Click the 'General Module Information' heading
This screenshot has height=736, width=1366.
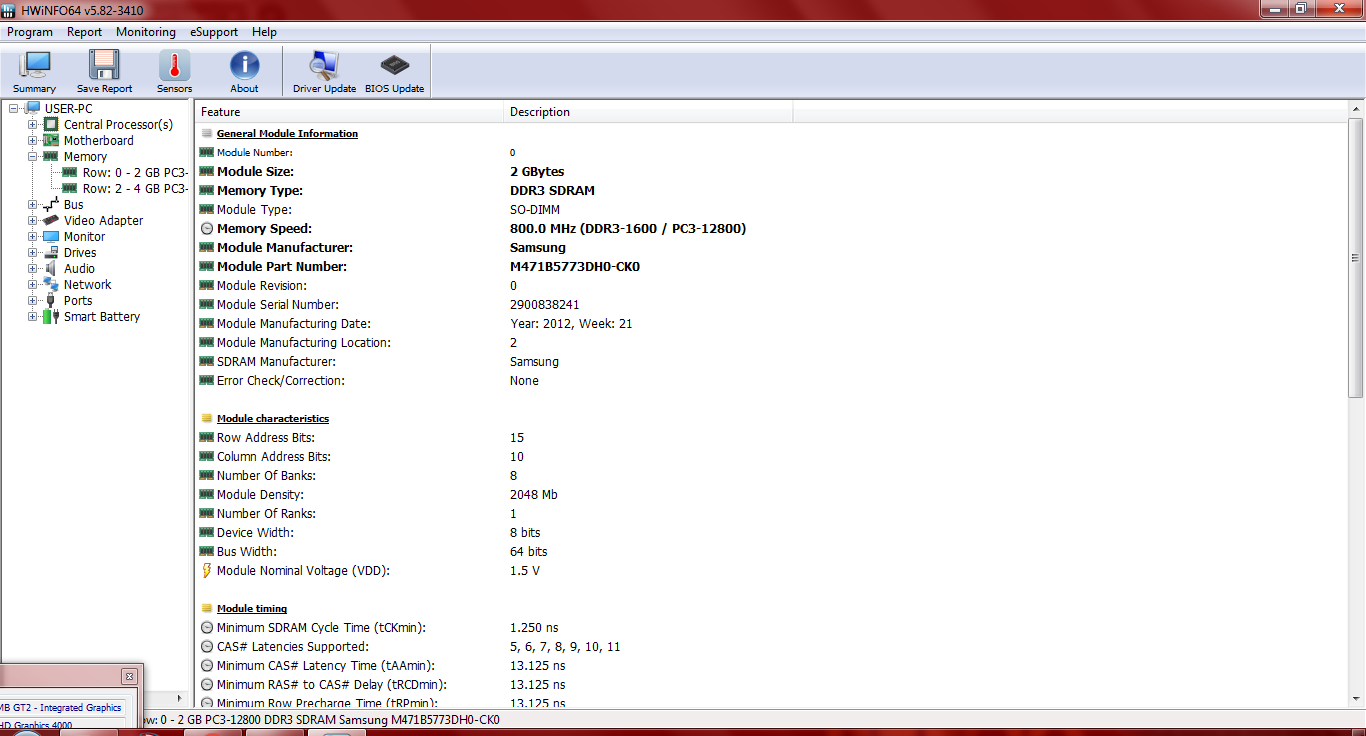(x=287, y=133)
